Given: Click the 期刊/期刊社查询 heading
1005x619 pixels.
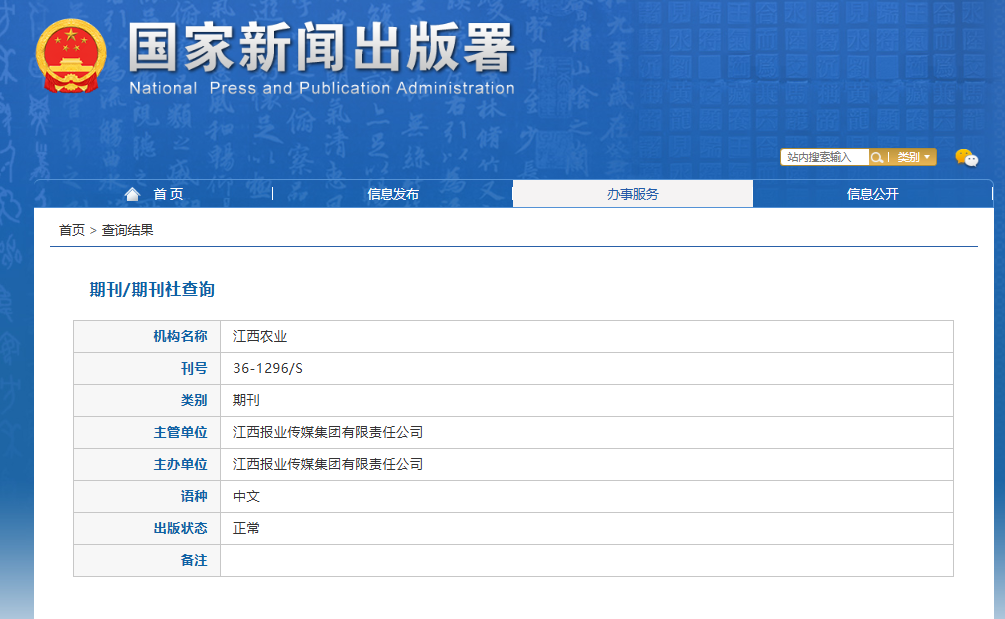Looking at the screenshot, I should pyautogui.click(x=152, y=290).
